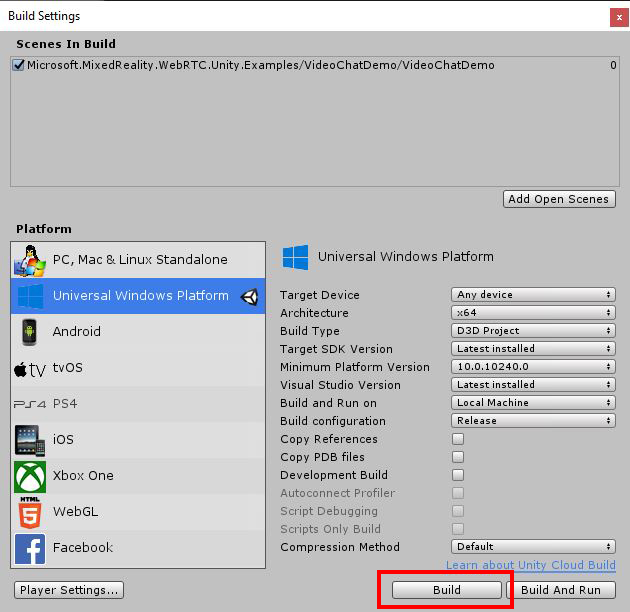Viewport: 630px width, 612px height.
Task: Open the Visual Studio Version dropdown
Action: tap(533, 385)
